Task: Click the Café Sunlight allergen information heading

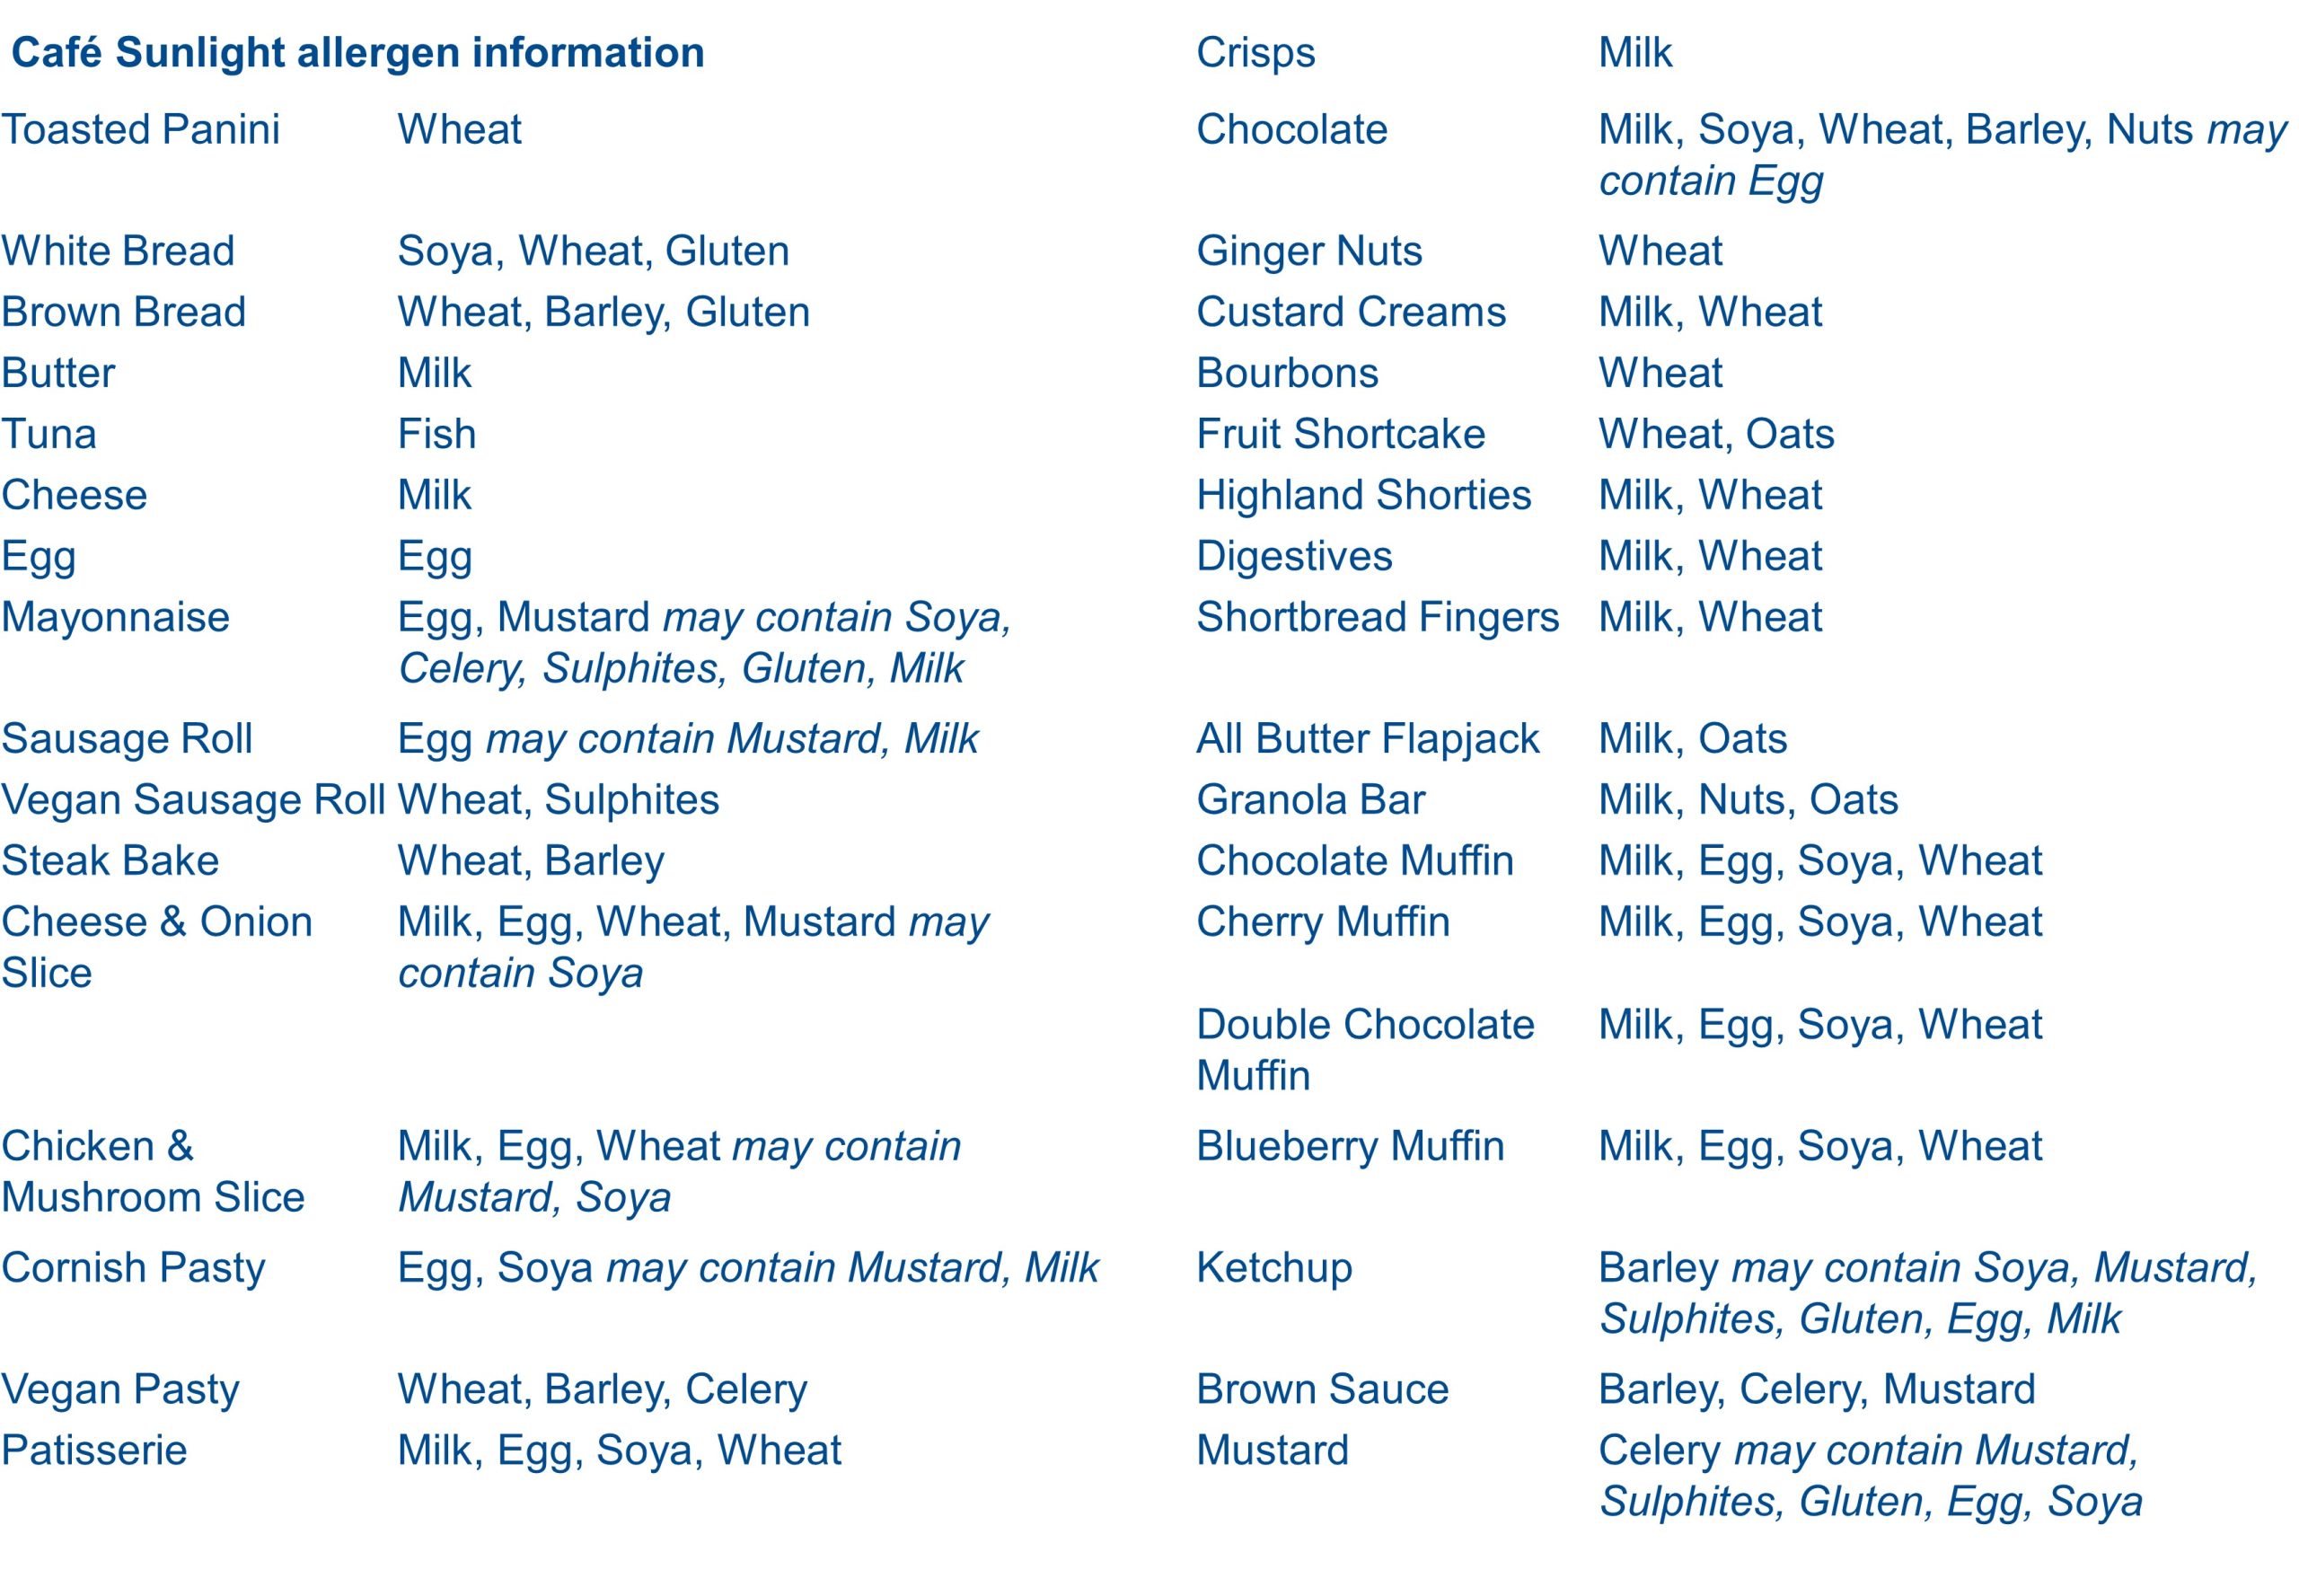Action: click(357, 53)
